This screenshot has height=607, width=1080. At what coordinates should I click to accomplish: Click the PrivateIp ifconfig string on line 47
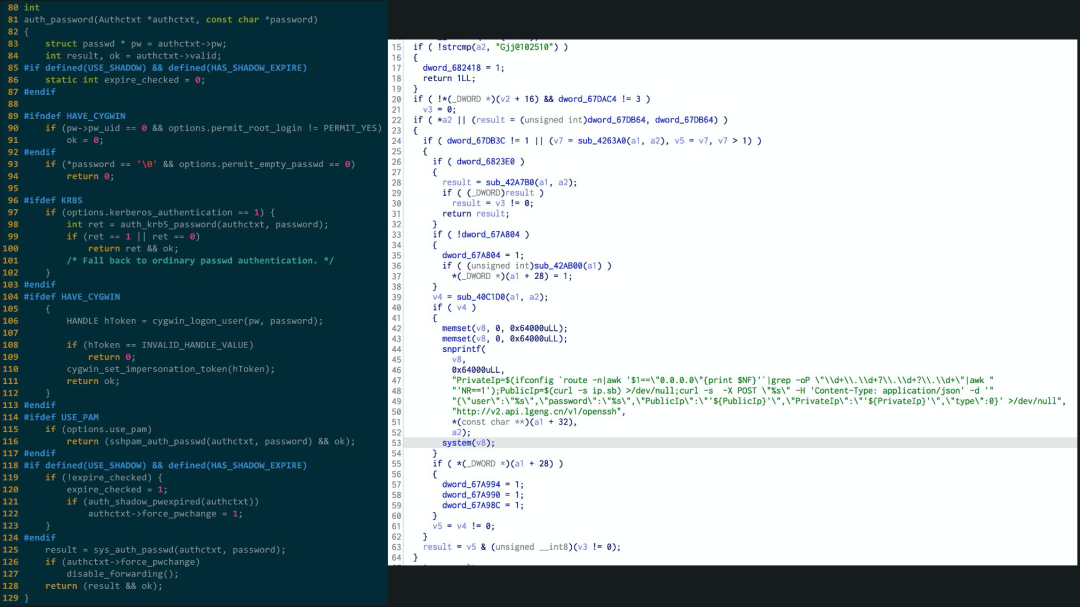tap(723, 380)
